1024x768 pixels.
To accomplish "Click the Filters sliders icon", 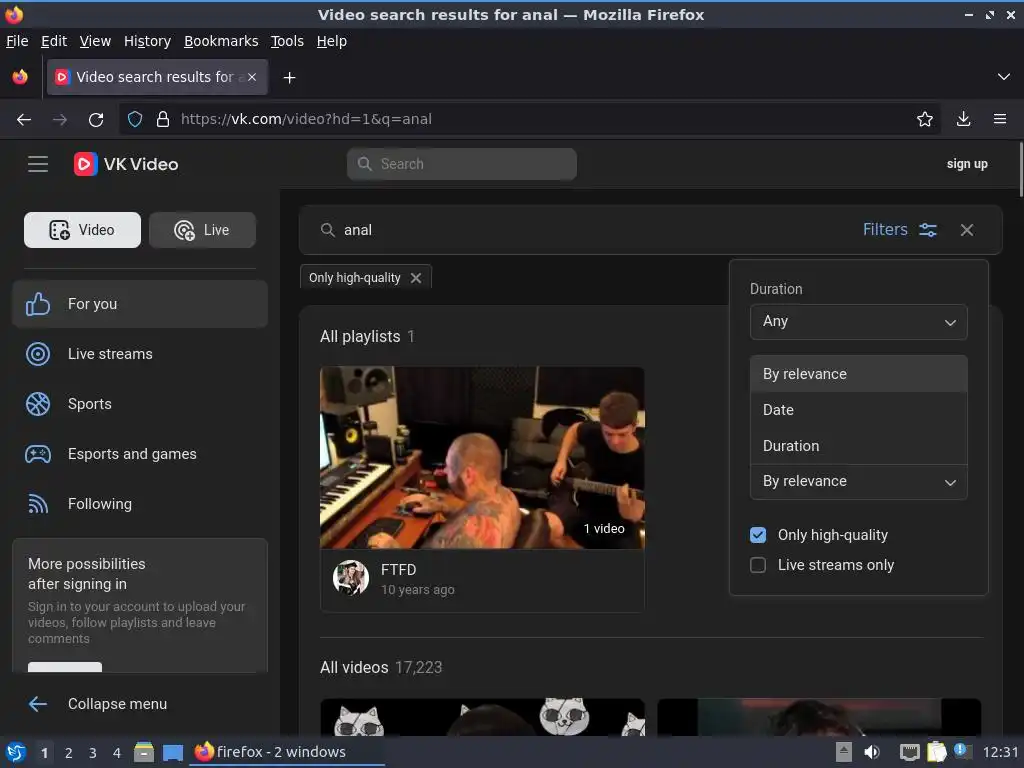I will pyautogui.click(x=927, y=230).
